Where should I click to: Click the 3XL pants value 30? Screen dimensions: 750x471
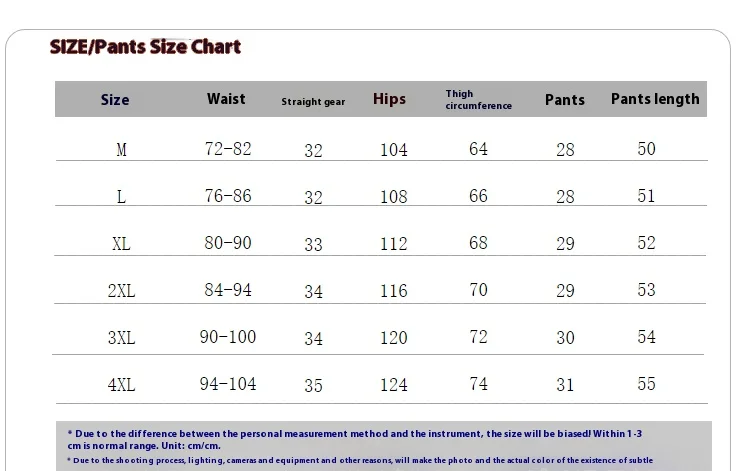pos(565,338)
